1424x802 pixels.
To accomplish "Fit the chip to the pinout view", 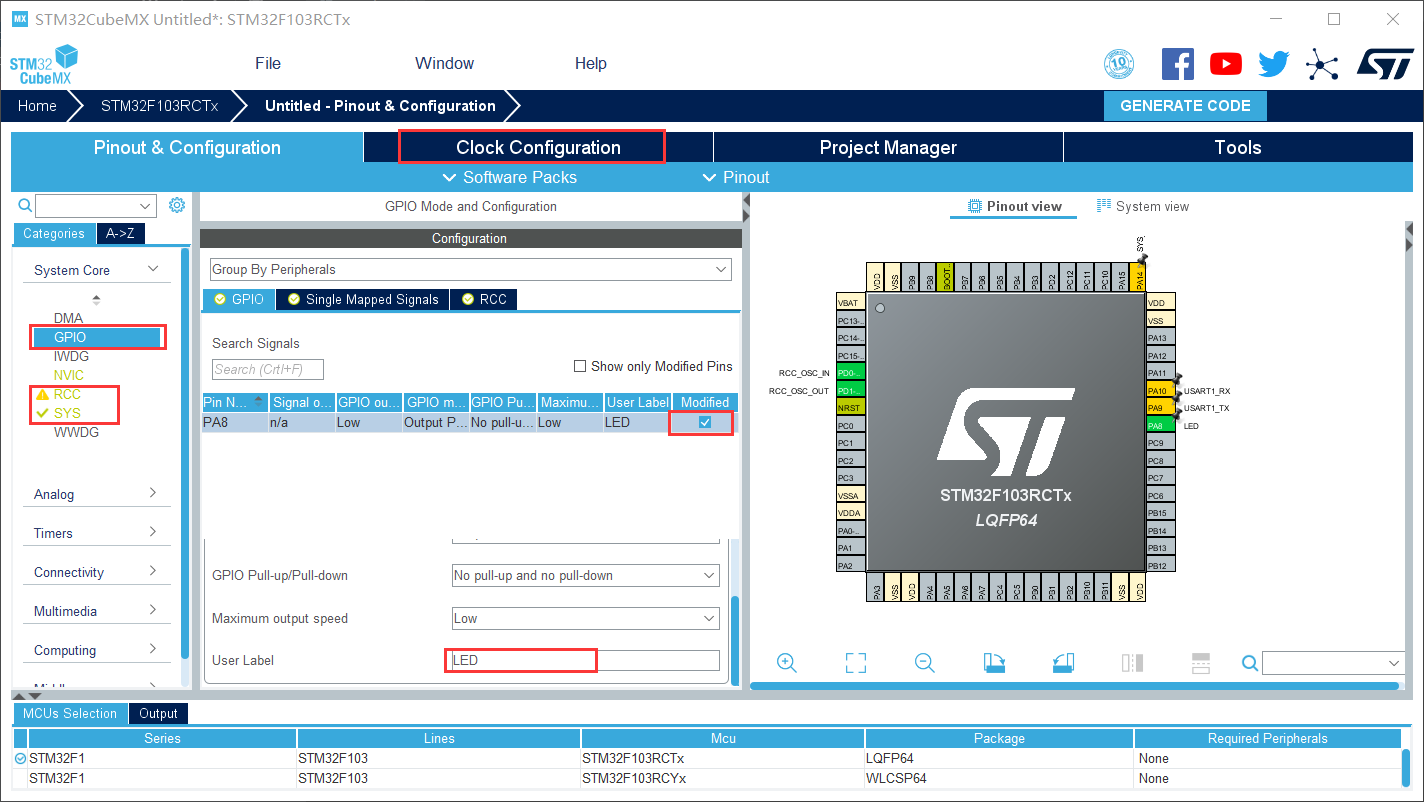I will point(855,663).
